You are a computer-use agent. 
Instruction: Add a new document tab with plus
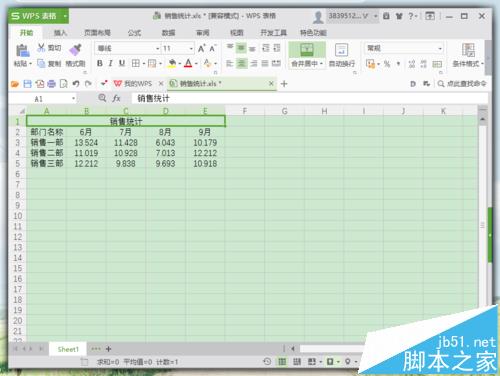click(x=284, y=84)
